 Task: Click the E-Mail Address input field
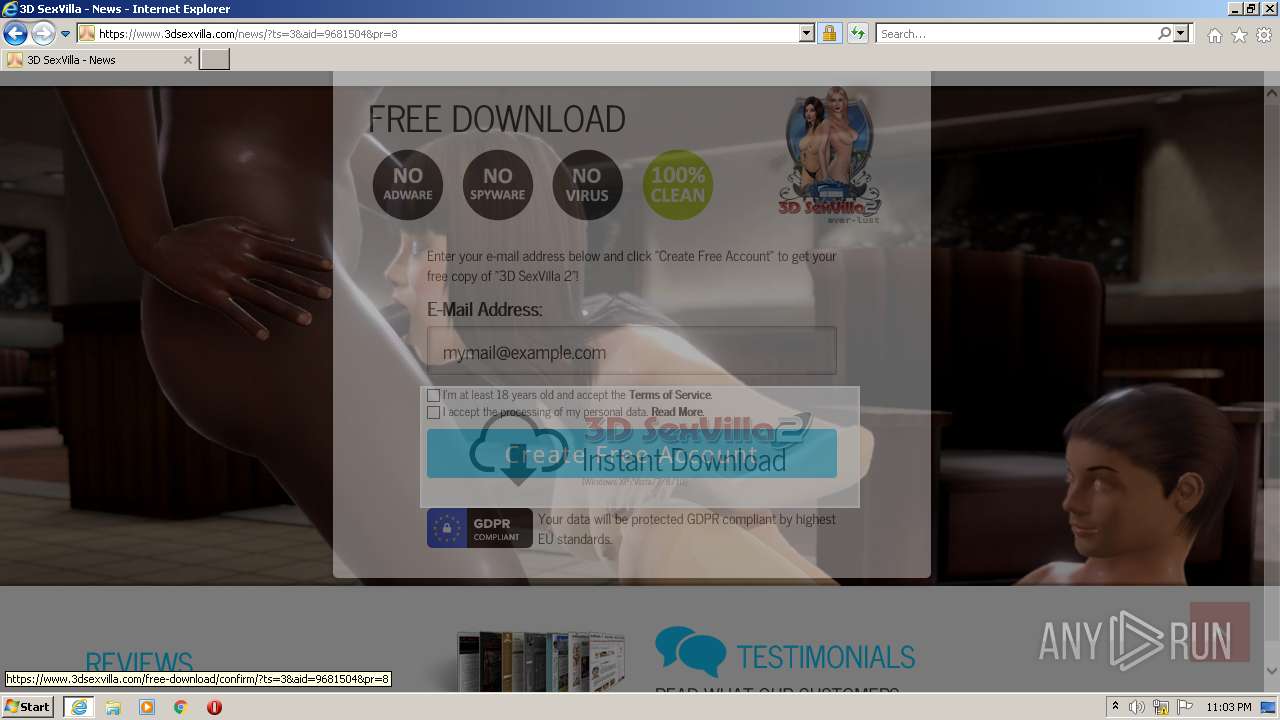coord(631,352)
